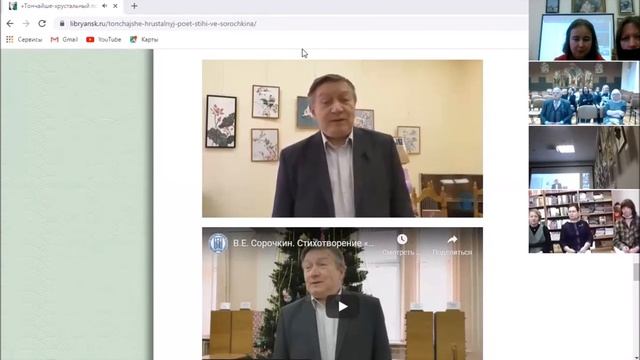
Task: Click the Gmail bookmark icon
Action: [x=54, y=40]
